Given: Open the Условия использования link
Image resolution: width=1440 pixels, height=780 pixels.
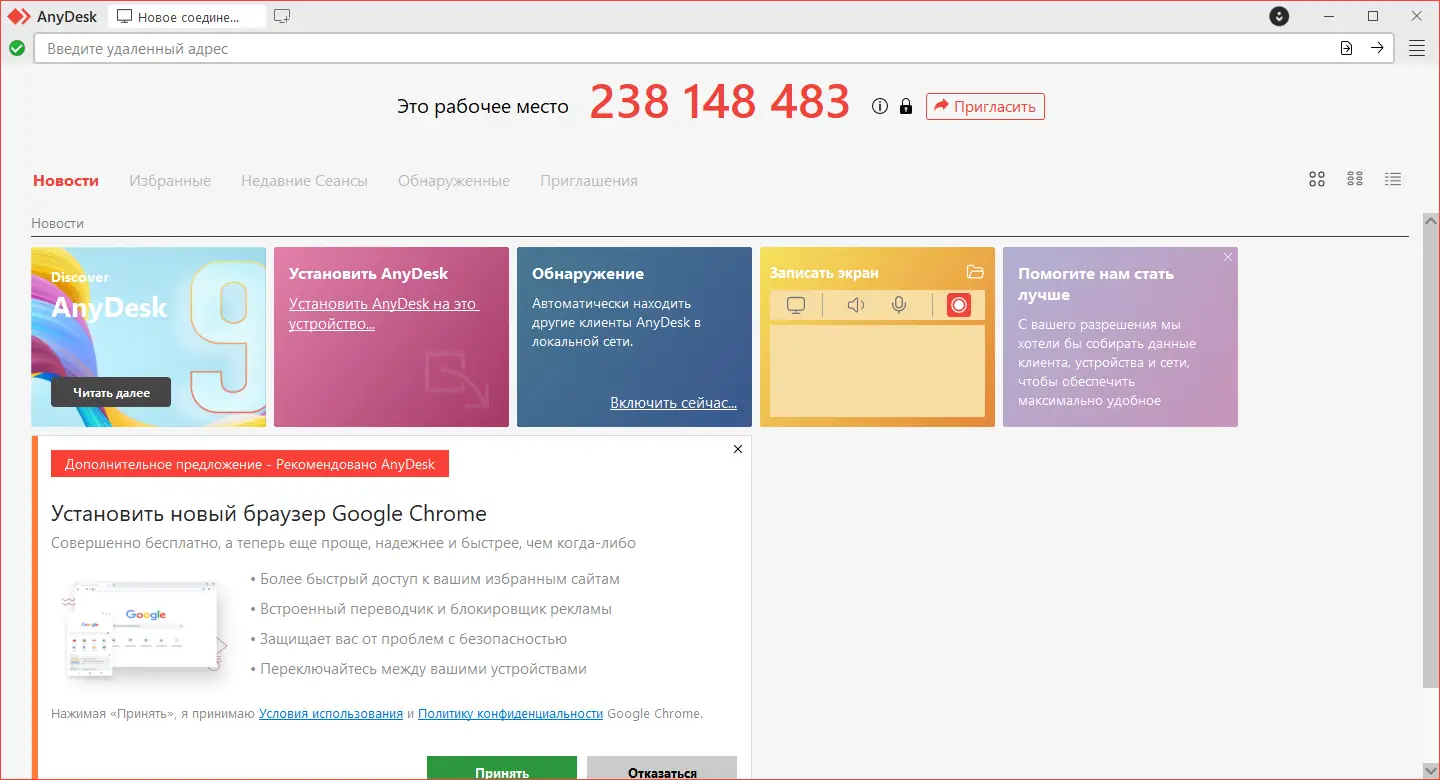Looking at the screenshot, I should [331, 714].
